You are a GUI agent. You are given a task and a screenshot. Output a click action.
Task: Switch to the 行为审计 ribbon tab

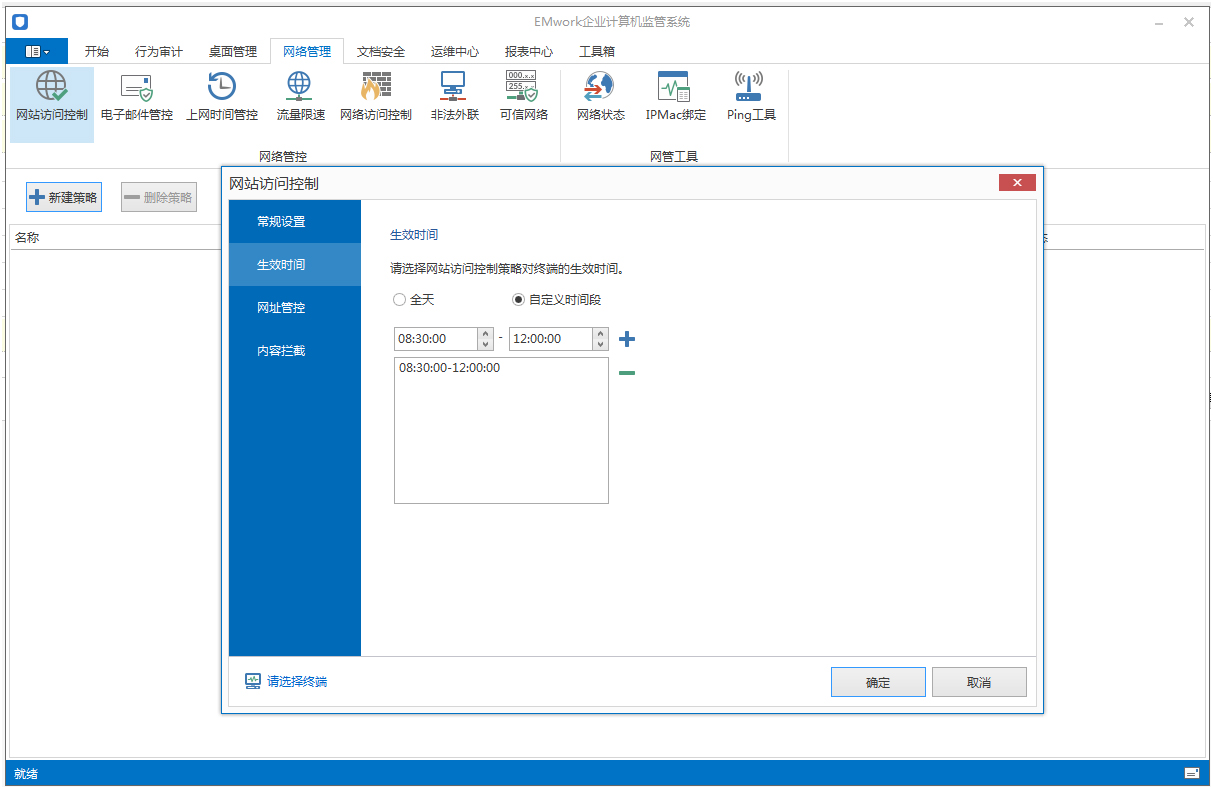tap(158, 51)
